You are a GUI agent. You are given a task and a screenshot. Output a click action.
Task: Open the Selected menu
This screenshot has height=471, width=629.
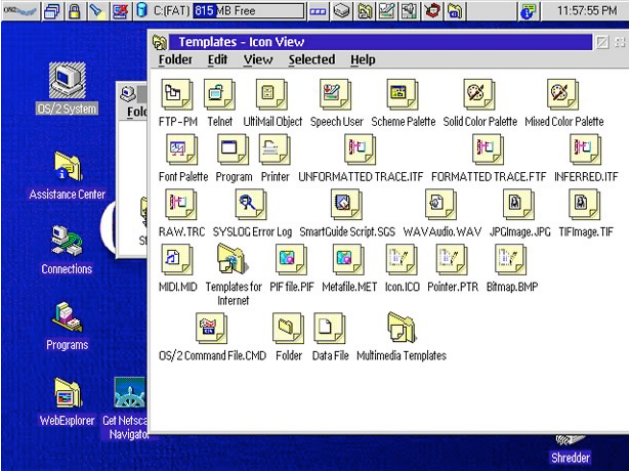coord(312,60)
